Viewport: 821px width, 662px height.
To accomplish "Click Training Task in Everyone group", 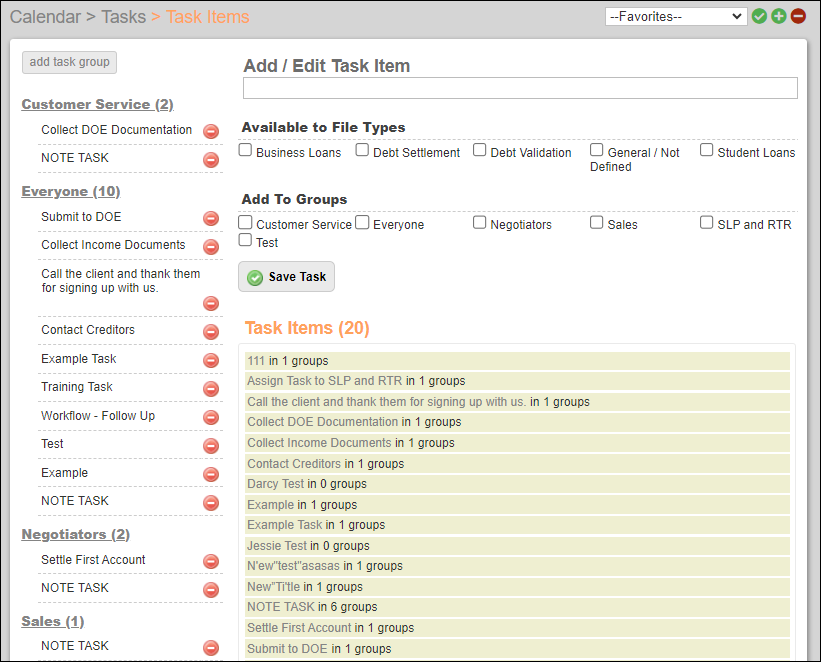I will (77, 387).
